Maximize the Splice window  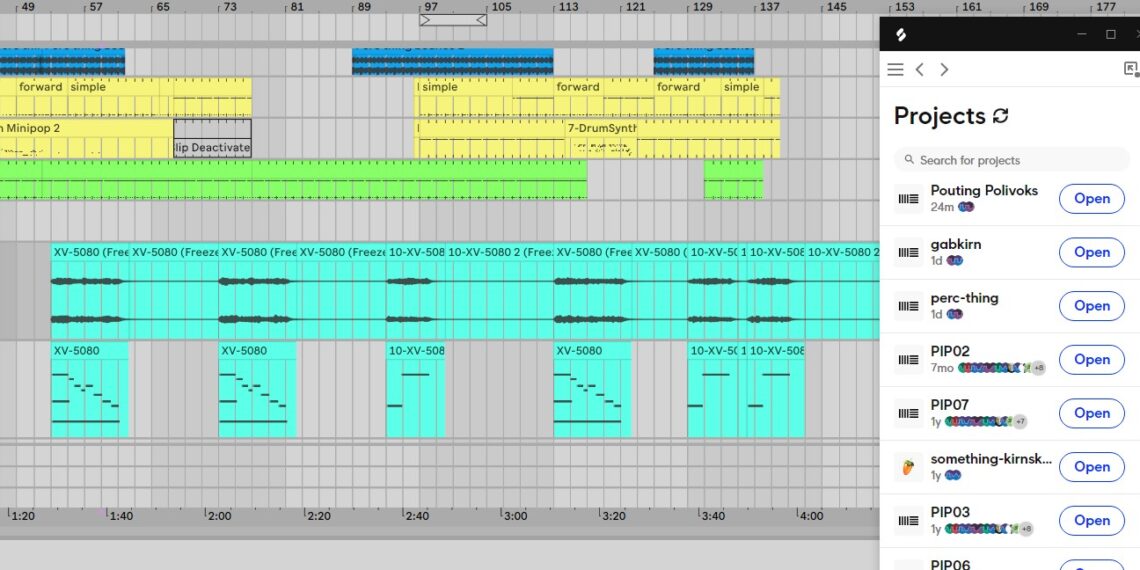click(1111, 34)
